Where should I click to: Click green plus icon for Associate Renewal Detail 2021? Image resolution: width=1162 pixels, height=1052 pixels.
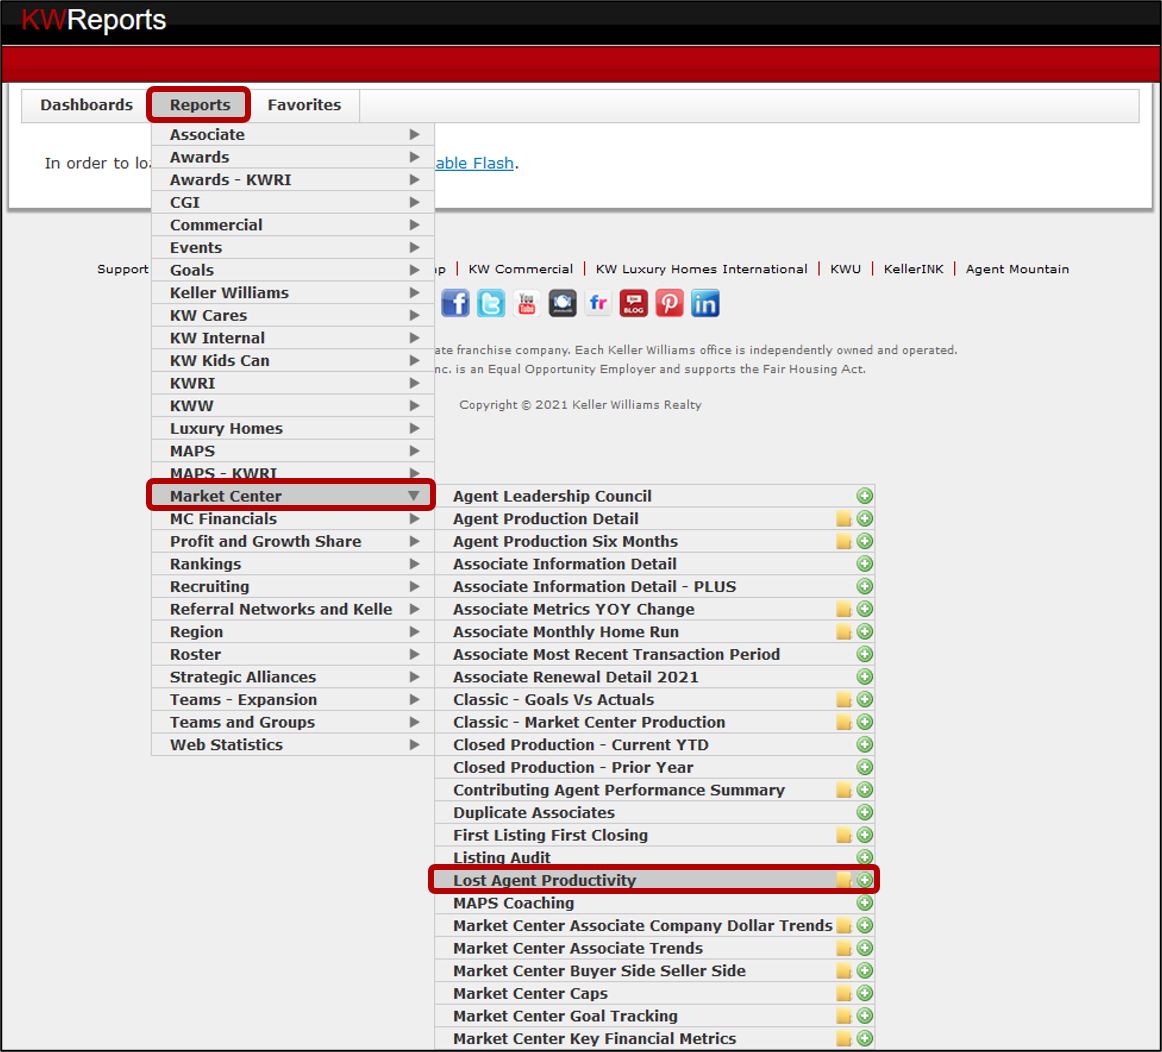[864, 677]
